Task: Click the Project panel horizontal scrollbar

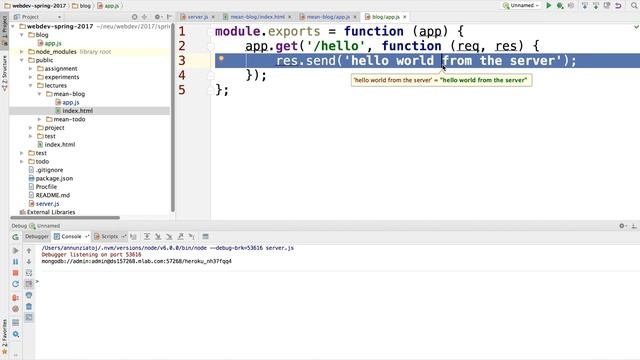Action: click(65, 218)
